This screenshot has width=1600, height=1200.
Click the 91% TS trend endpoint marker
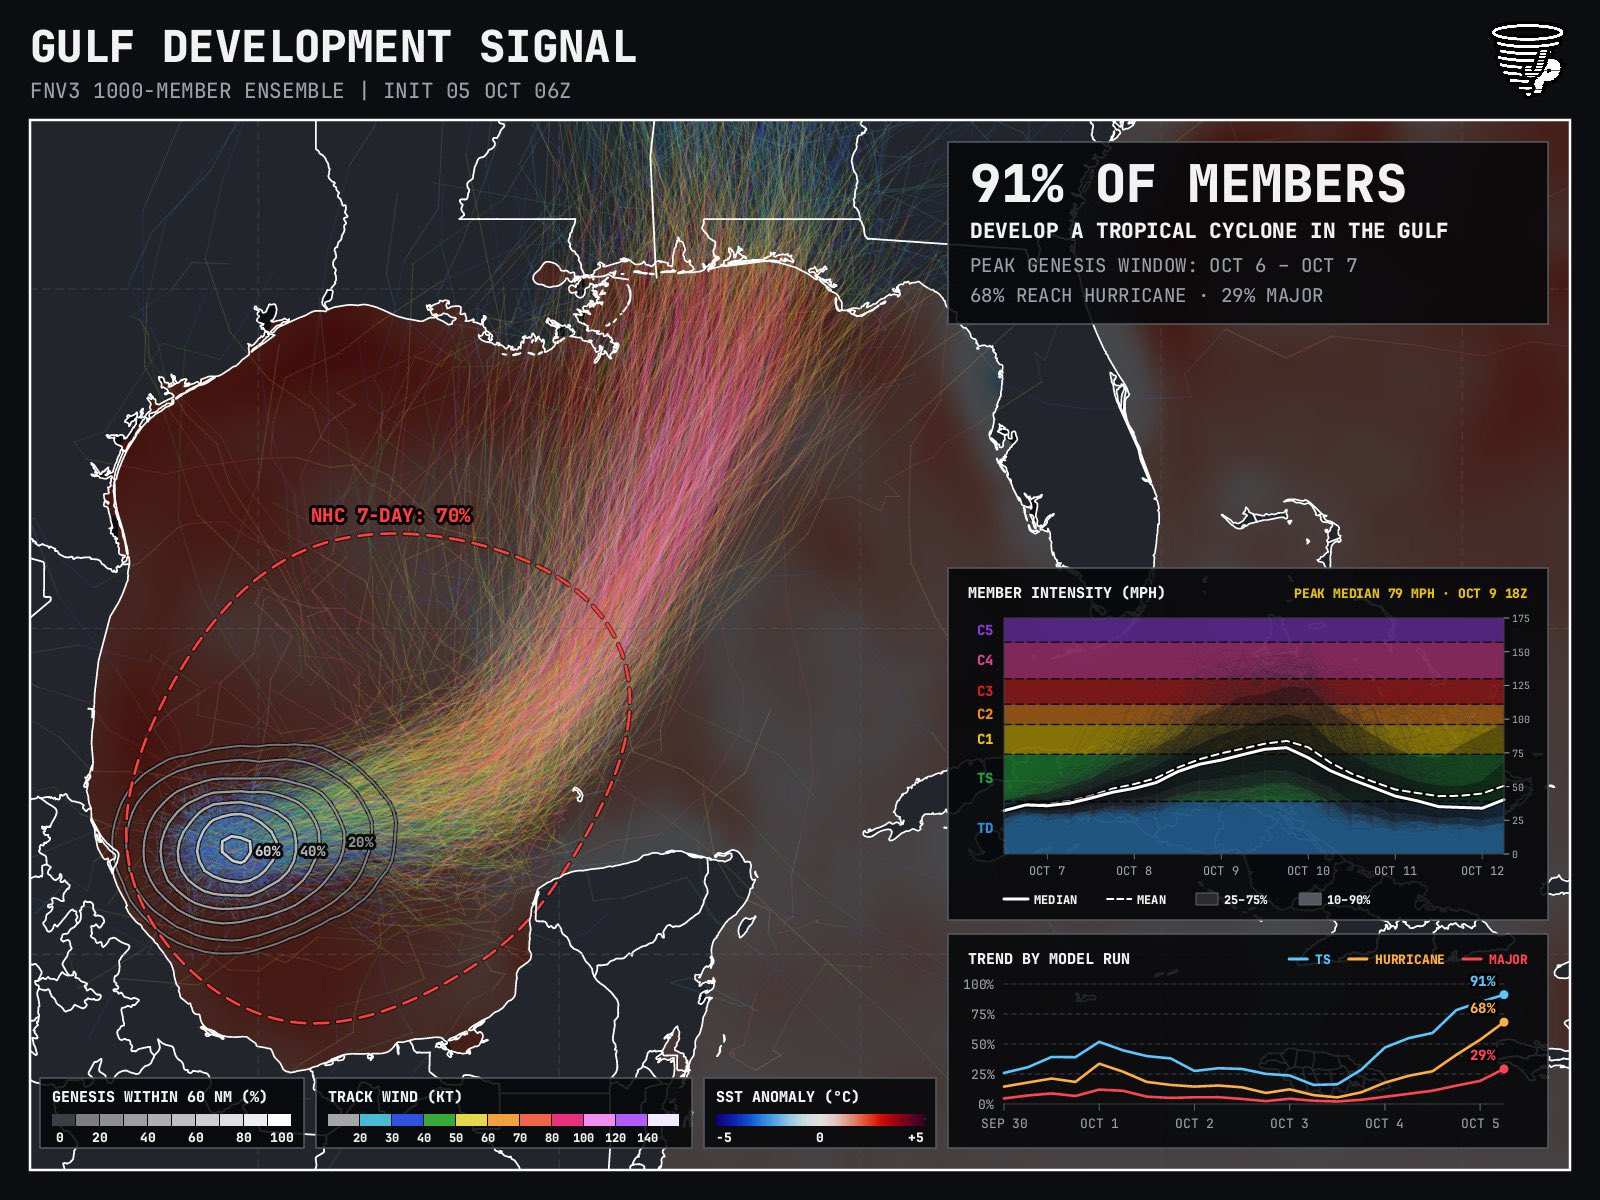[1503, 995]
